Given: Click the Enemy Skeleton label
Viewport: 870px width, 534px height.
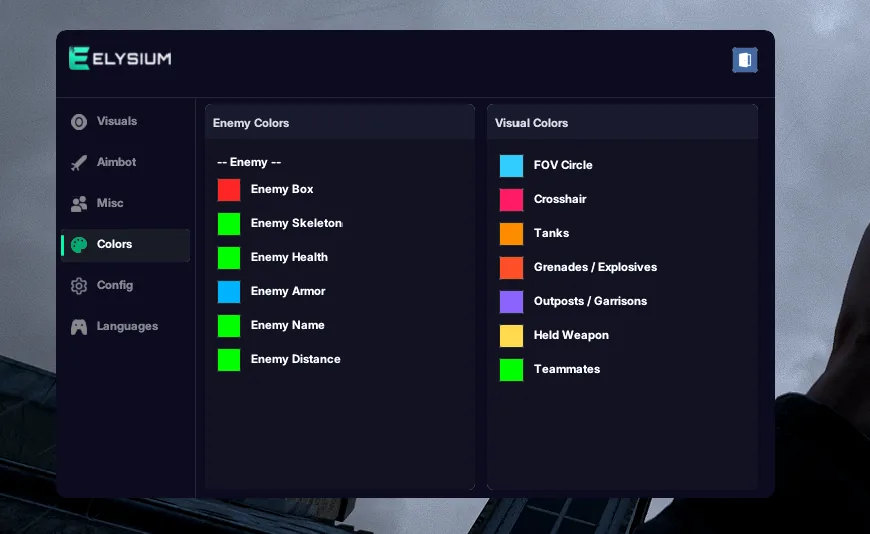Looking at the screenshot, I should (x=296, y=223).
